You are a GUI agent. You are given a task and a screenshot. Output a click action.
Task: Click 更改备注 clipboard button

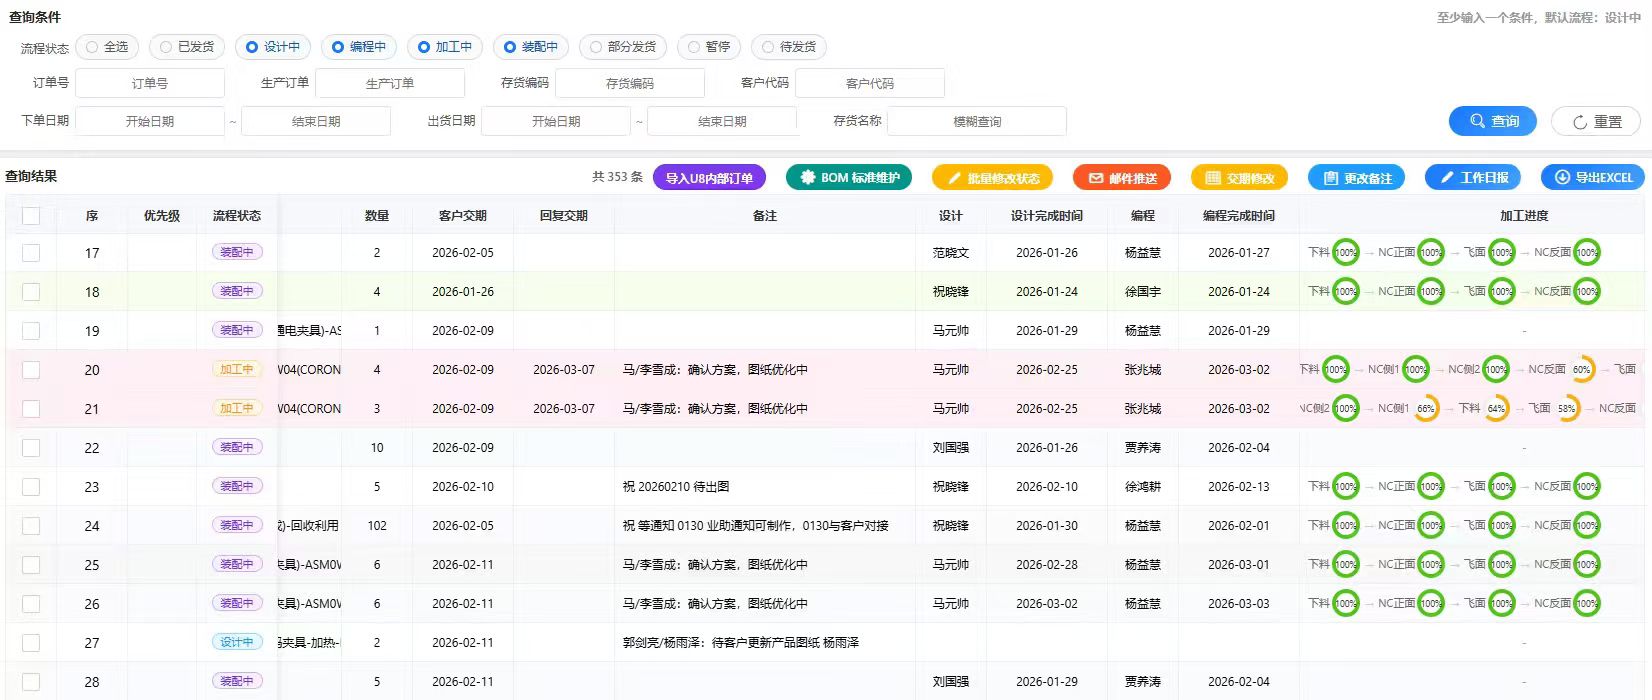click(x=1356, y=178)
